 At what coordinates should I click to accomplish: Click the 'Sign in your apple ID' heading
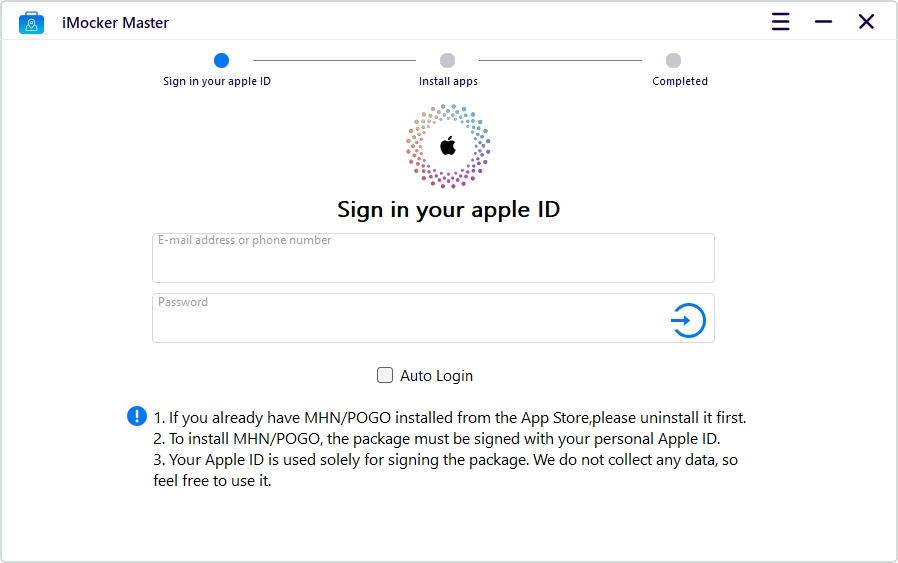tap(448, 210)
